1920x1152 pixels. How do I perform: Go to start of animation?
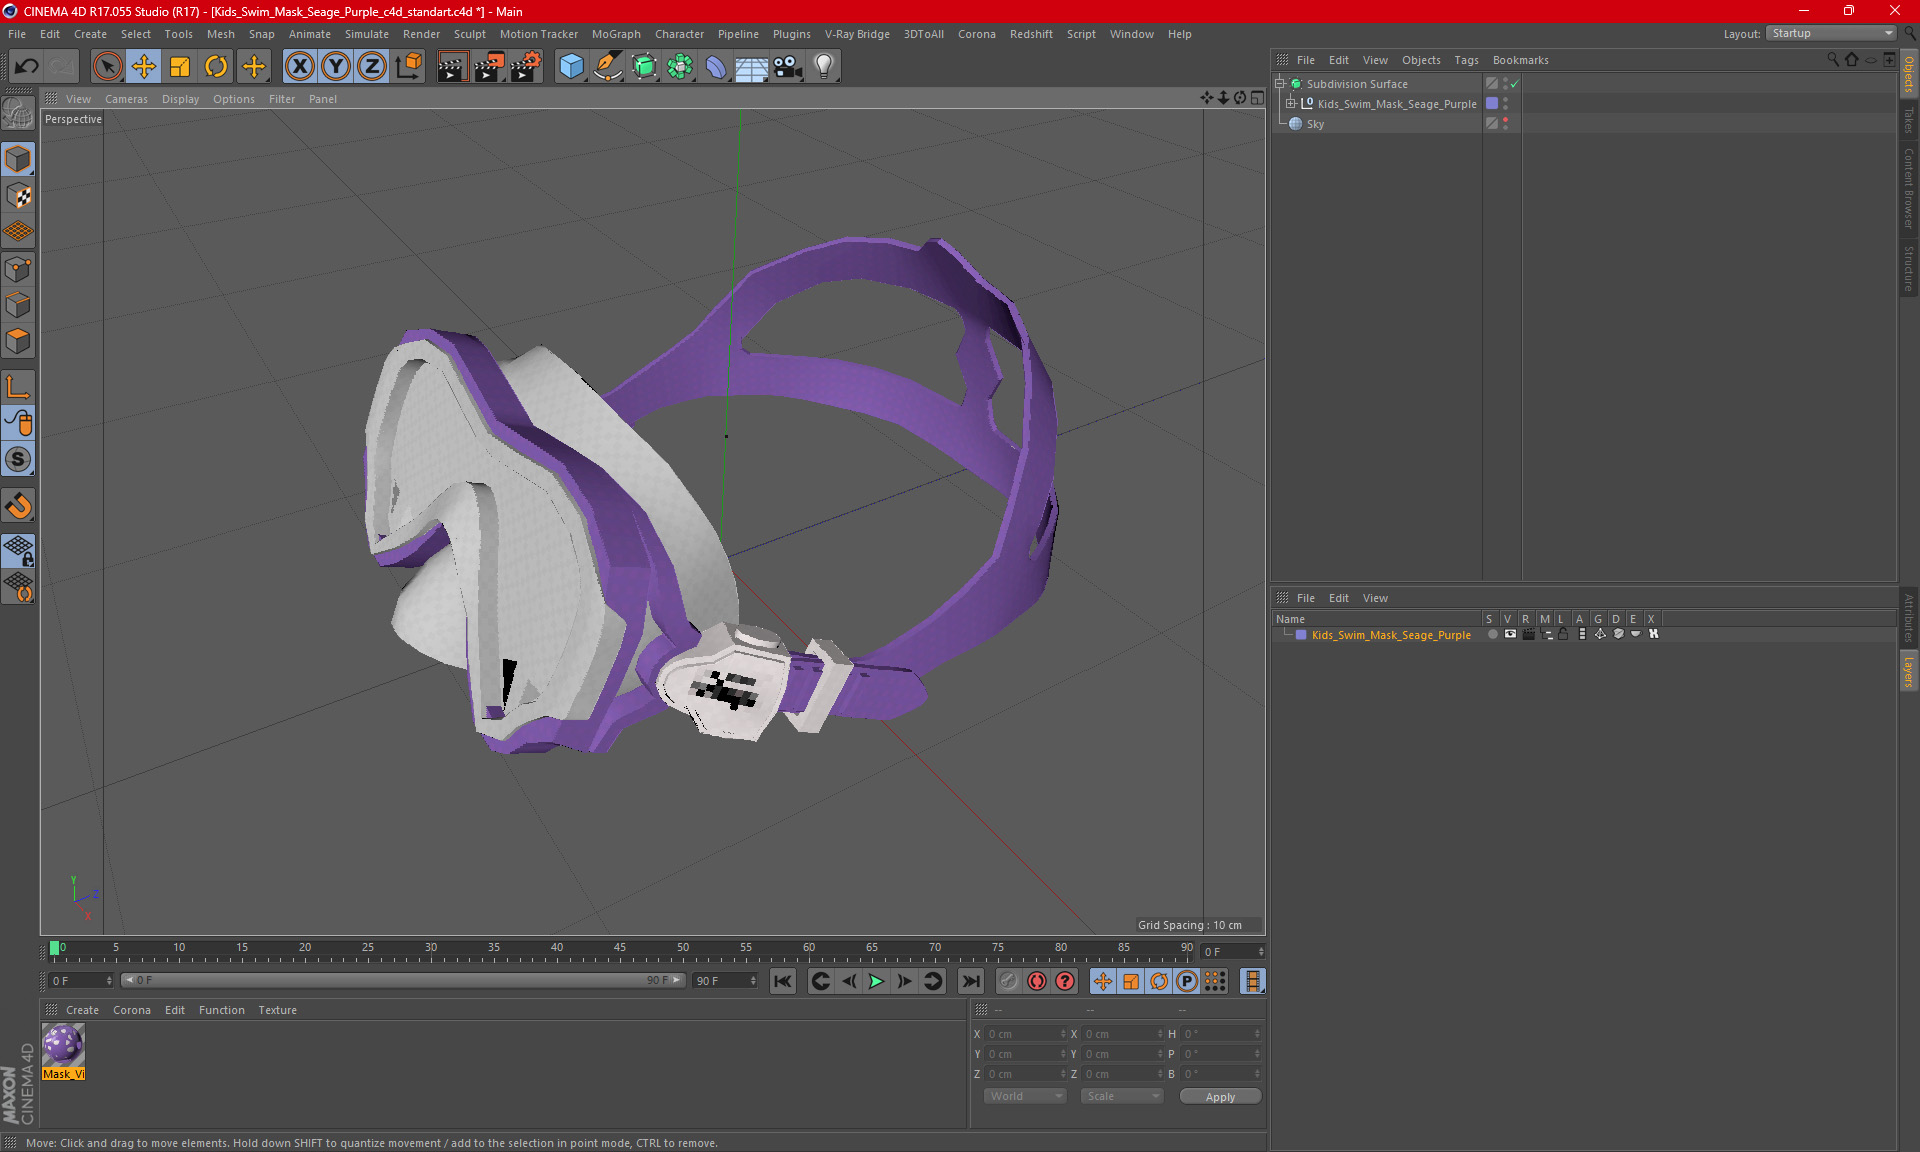point(783,981)
